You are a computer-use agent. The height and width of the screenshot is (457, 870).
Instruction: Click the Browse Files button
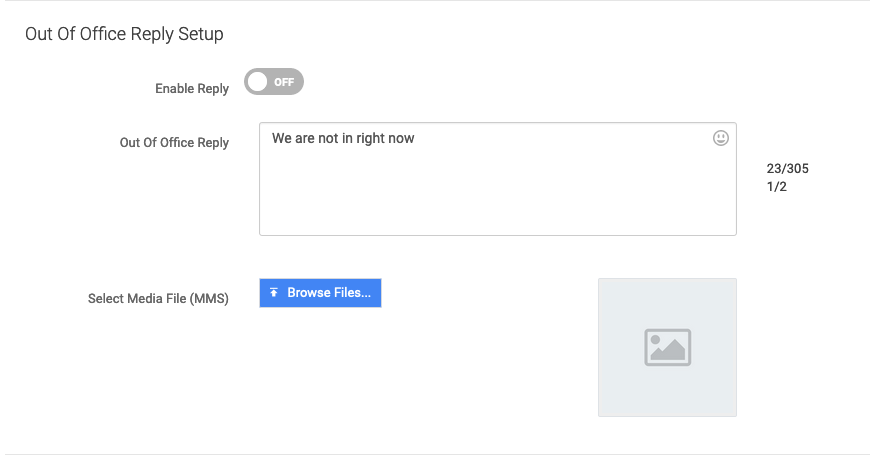320,293
